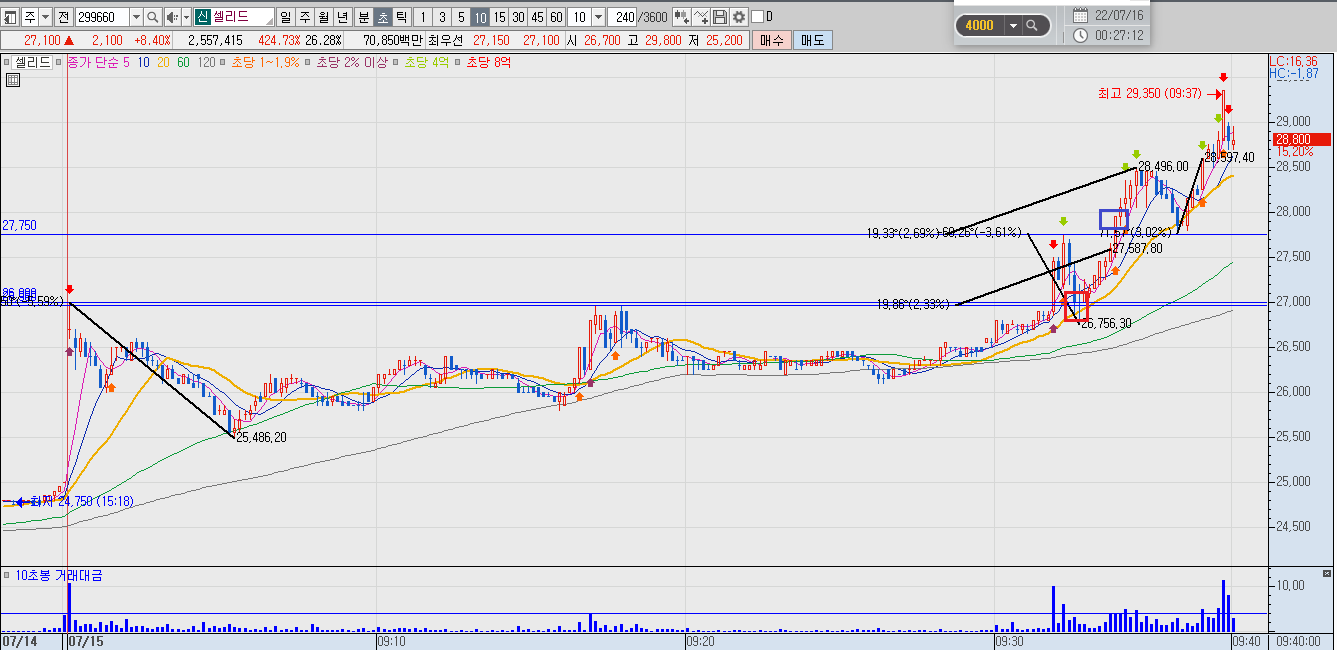
Task: Click the magnifier icon in 4000 widget
Action: (1033, 25)
